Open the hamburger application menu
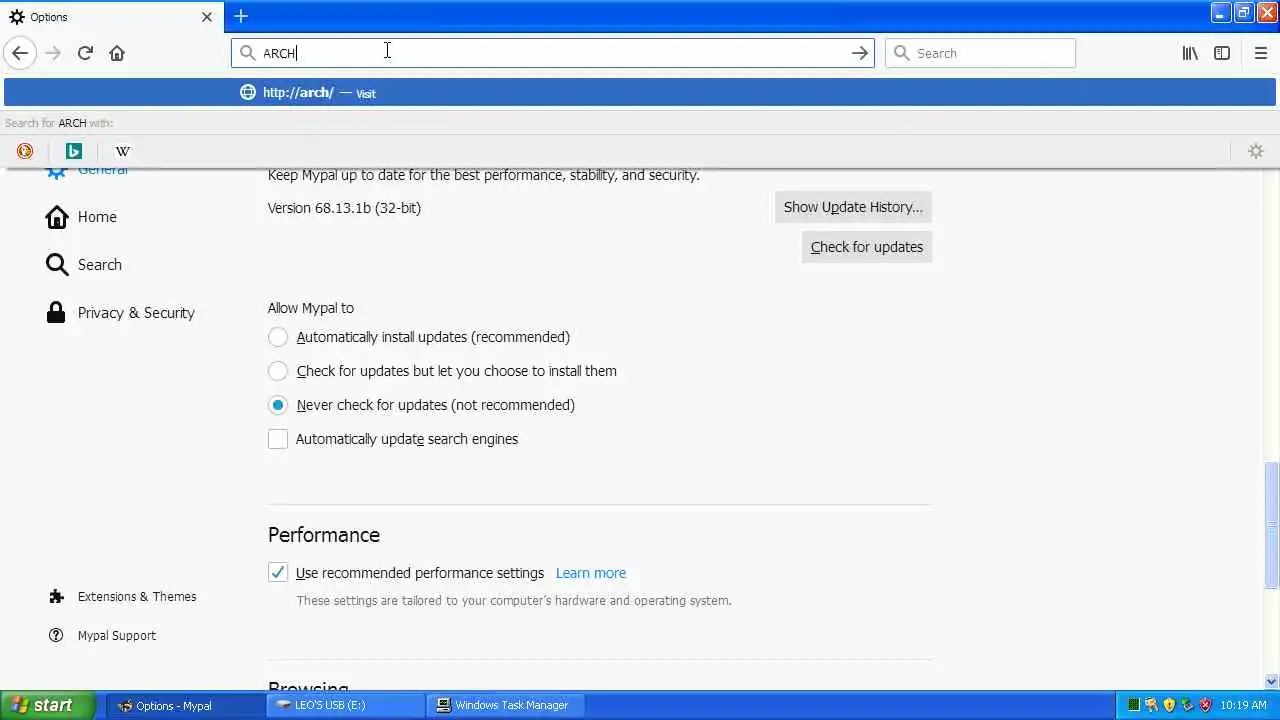Screen dimensions: 1280x720 pyautogui.click(x=1260, y=53)
